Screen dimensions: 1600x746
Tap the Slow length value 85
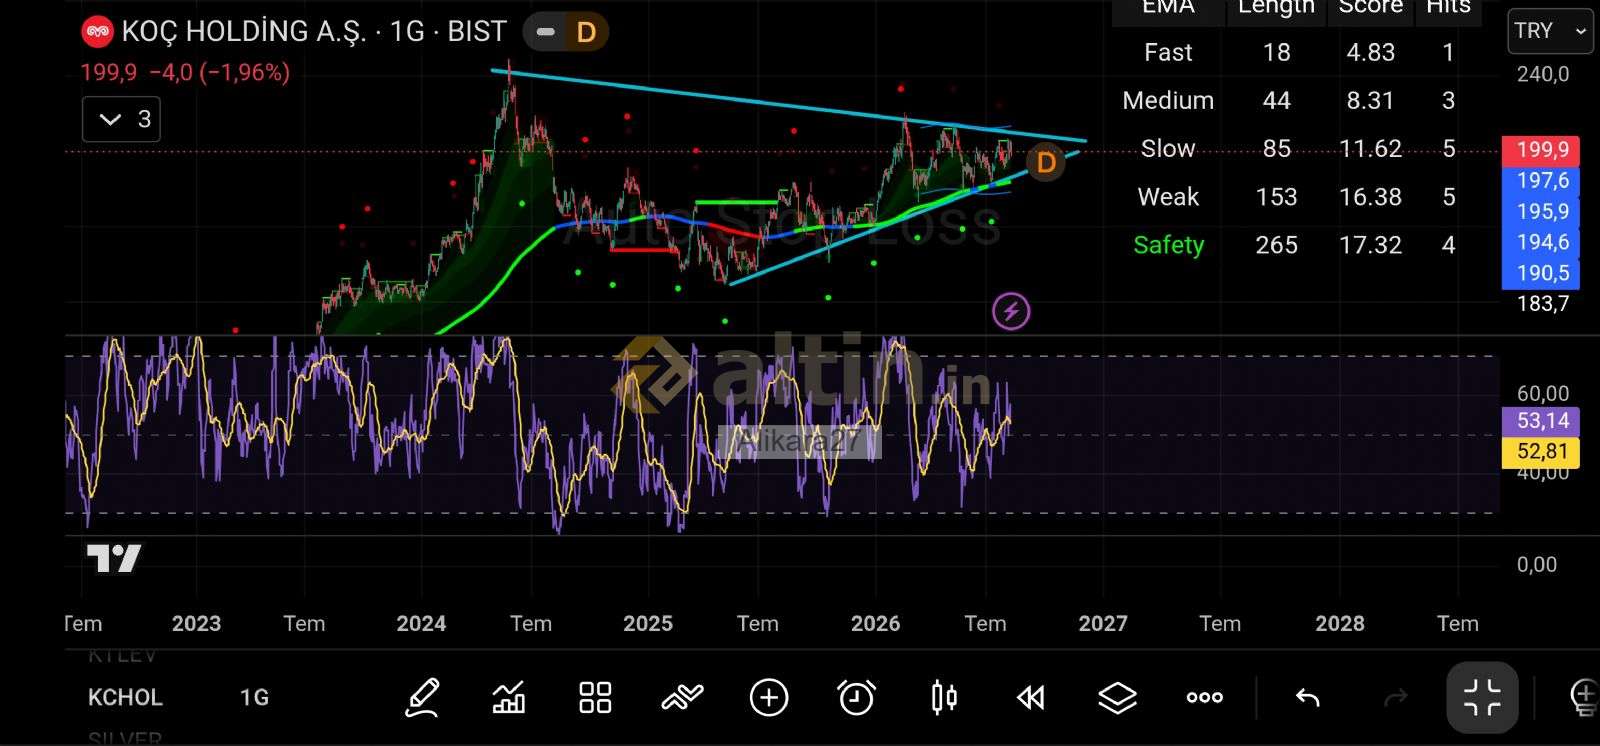pyautogui.click(x=1277, y=148)
